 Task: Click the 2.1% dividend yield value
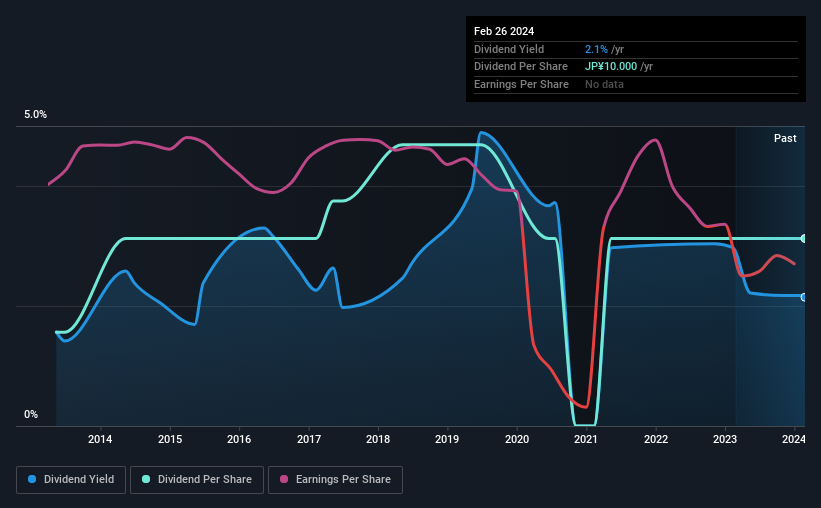(x=596, y=49)
